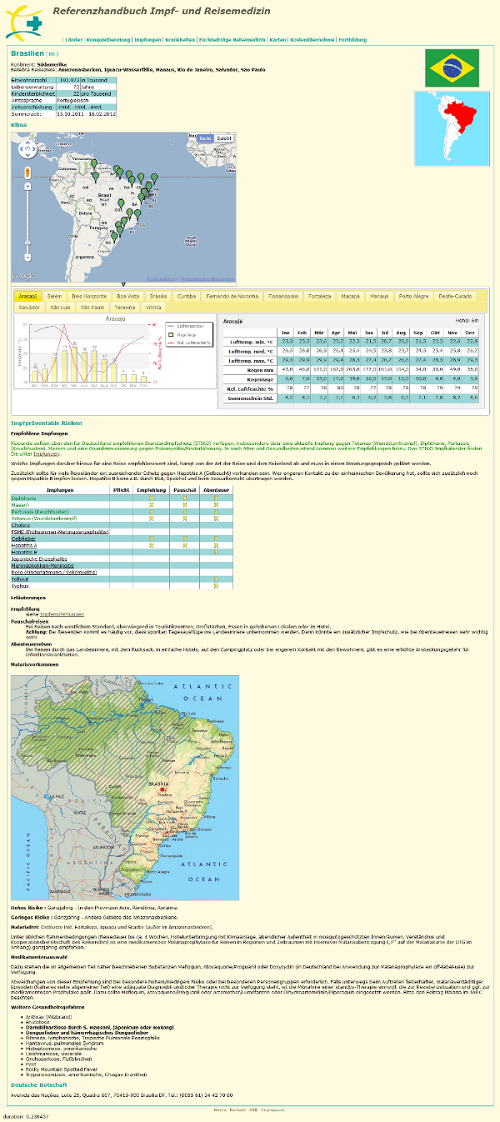This screenshot has height=1122, width=500.
Task: Select the Macapá climate tab
Action: [x=351, y=296]
